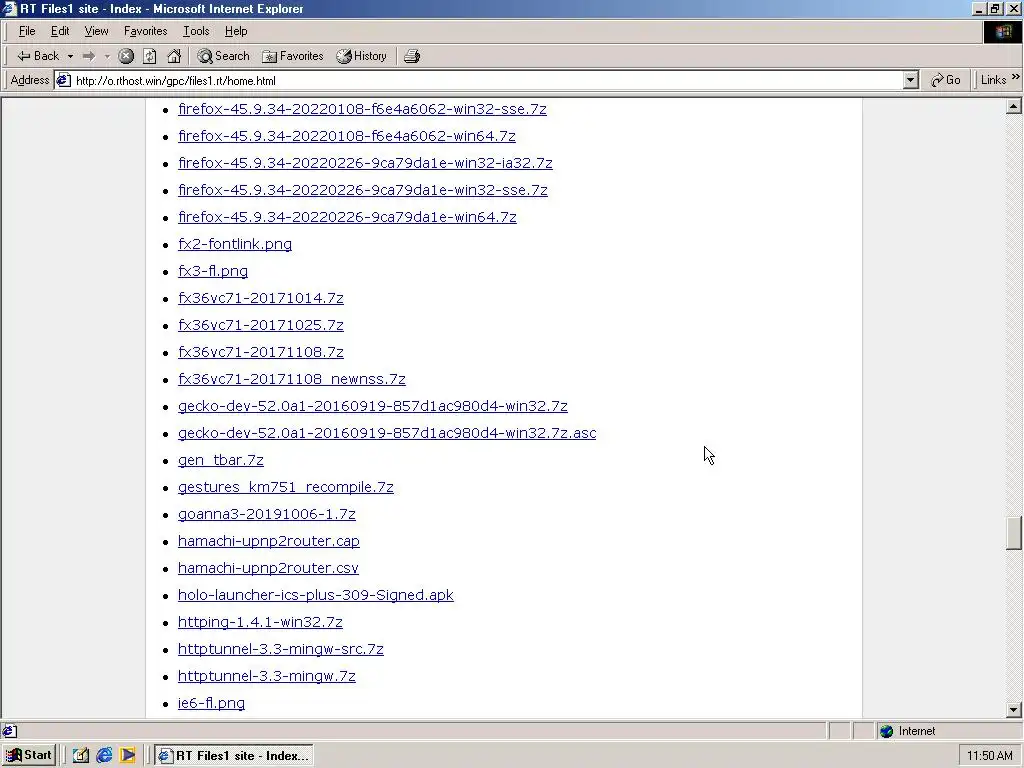Image resolution: width=1024 pixels, height=768 pixels.
Task: Click the Back arrow button
Action: click(x=38, y=56)
